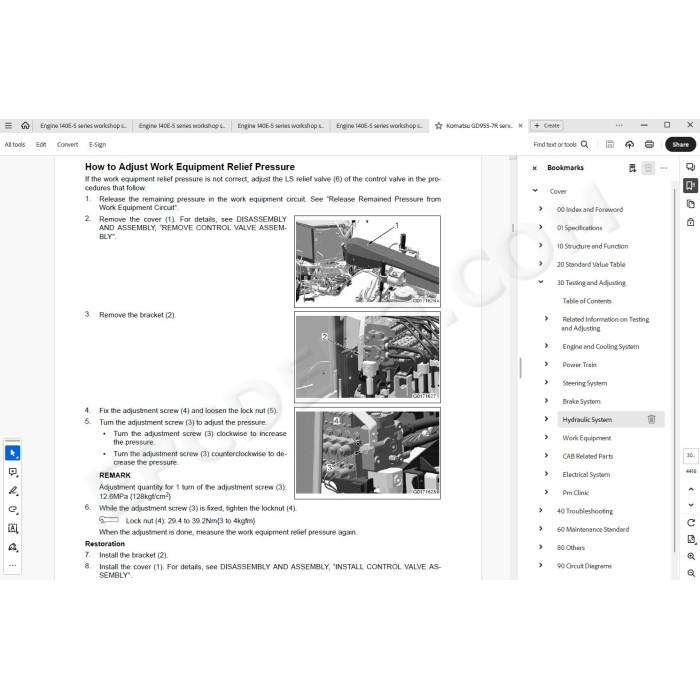This screenshot has height=700, width=700.
Task: Open Work Equipment bookmark
Action: [587, 438]
